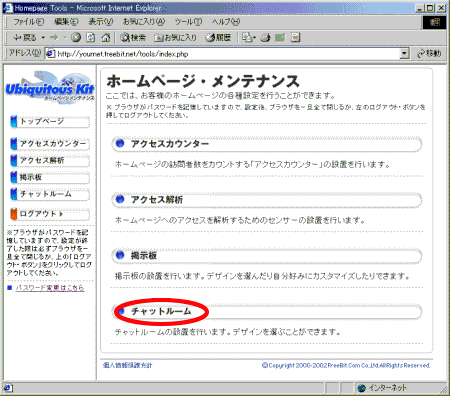Click the IE throbber logo at top right
450x396 pixels.
(435, 22)
